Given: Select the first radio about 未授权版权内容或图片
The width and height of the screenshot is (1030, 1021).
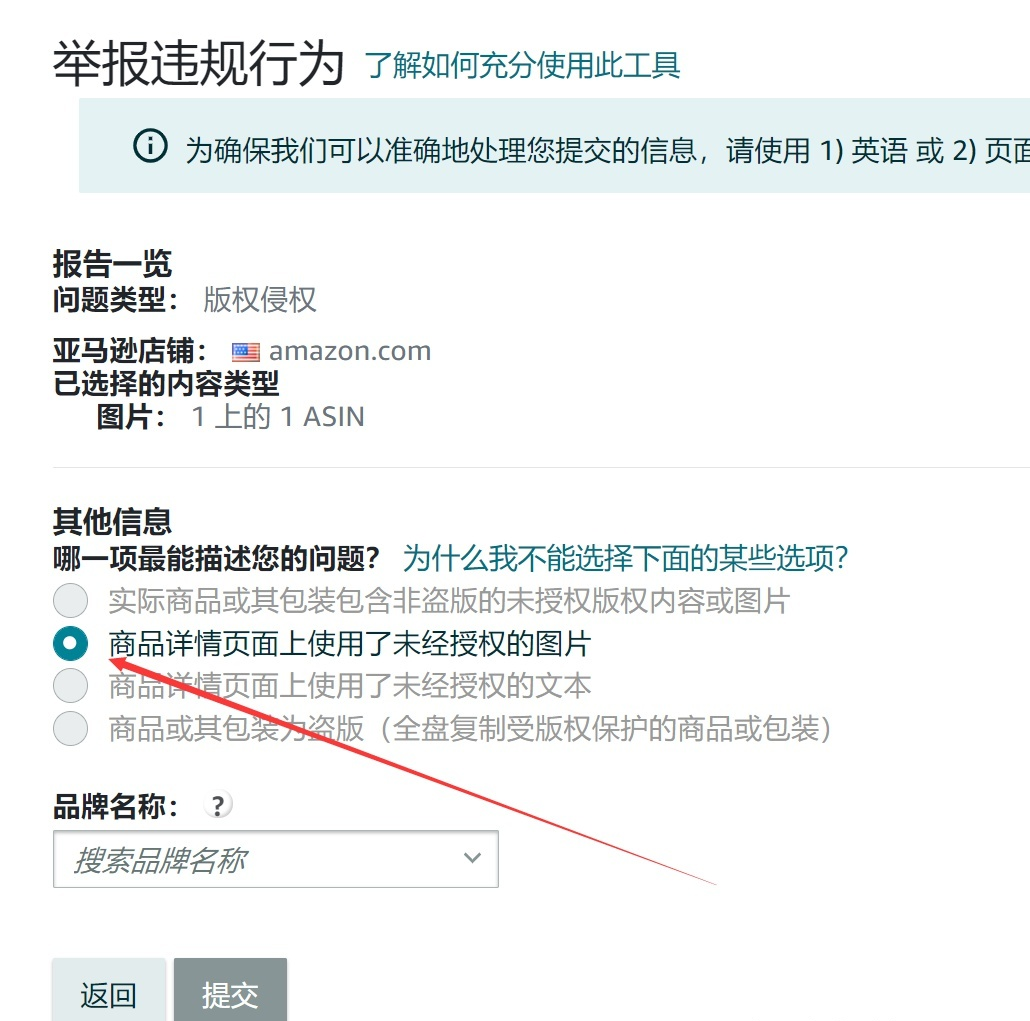Looking at the screenshot, I should coord(70,600).
